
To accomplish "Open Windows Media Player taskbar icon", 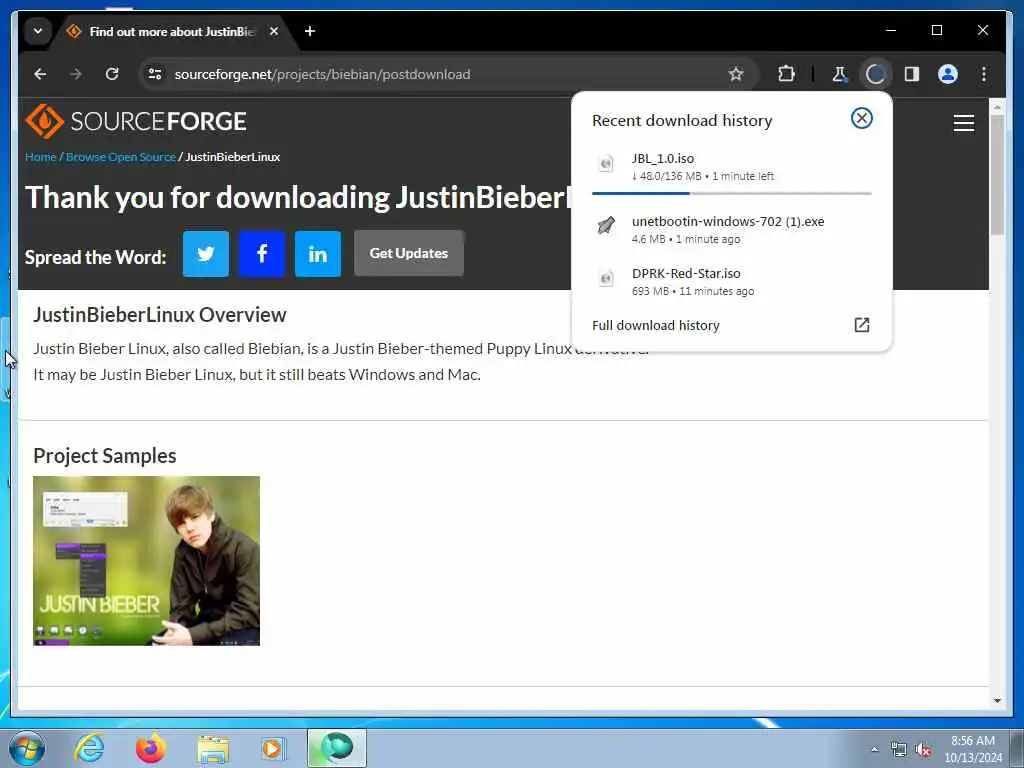I will [272, 748].
